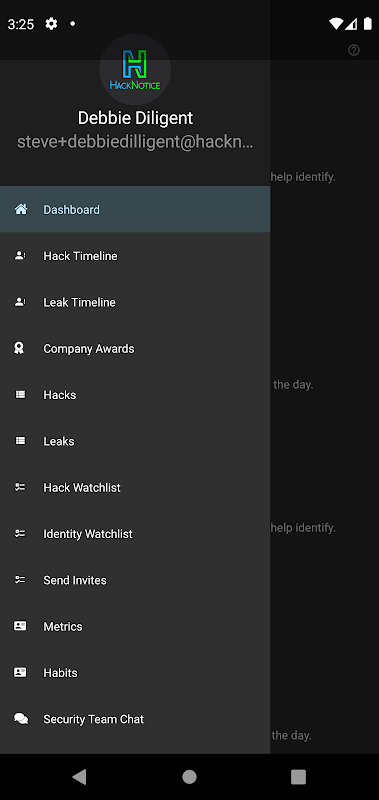Click the Company Awards ribbon icon
Viewport: 379px width, 800px height.
tap(19, 348)
